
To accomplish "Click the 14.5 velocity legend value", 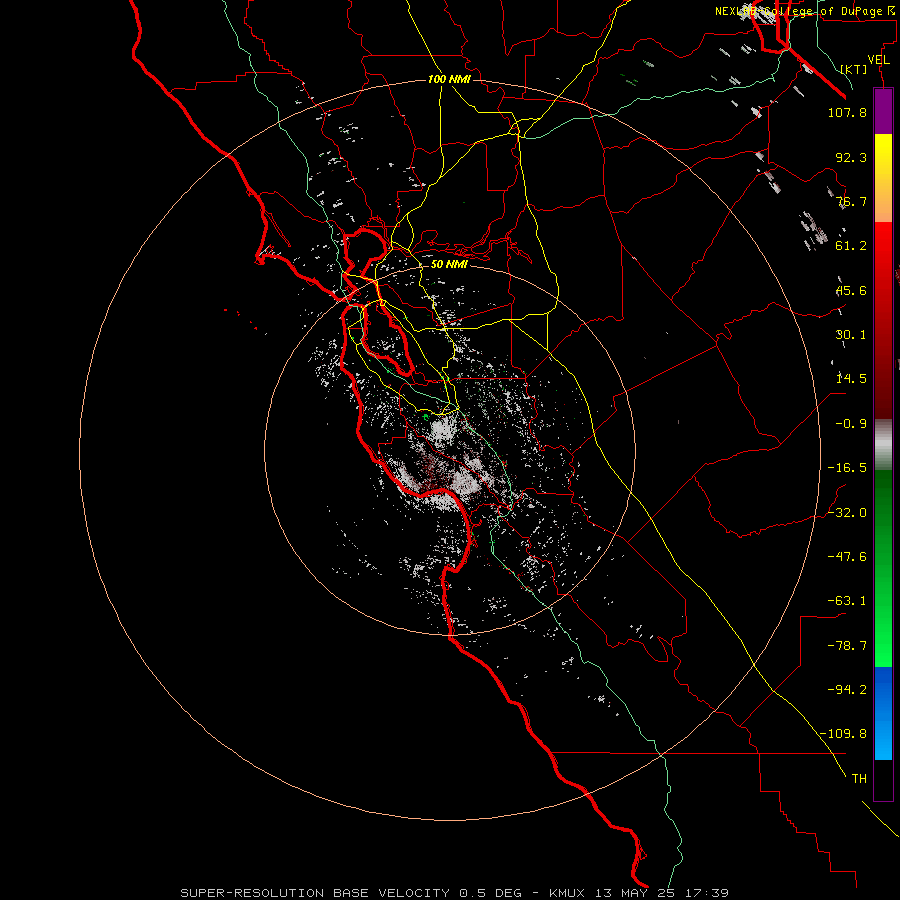I will pos(851,379).
